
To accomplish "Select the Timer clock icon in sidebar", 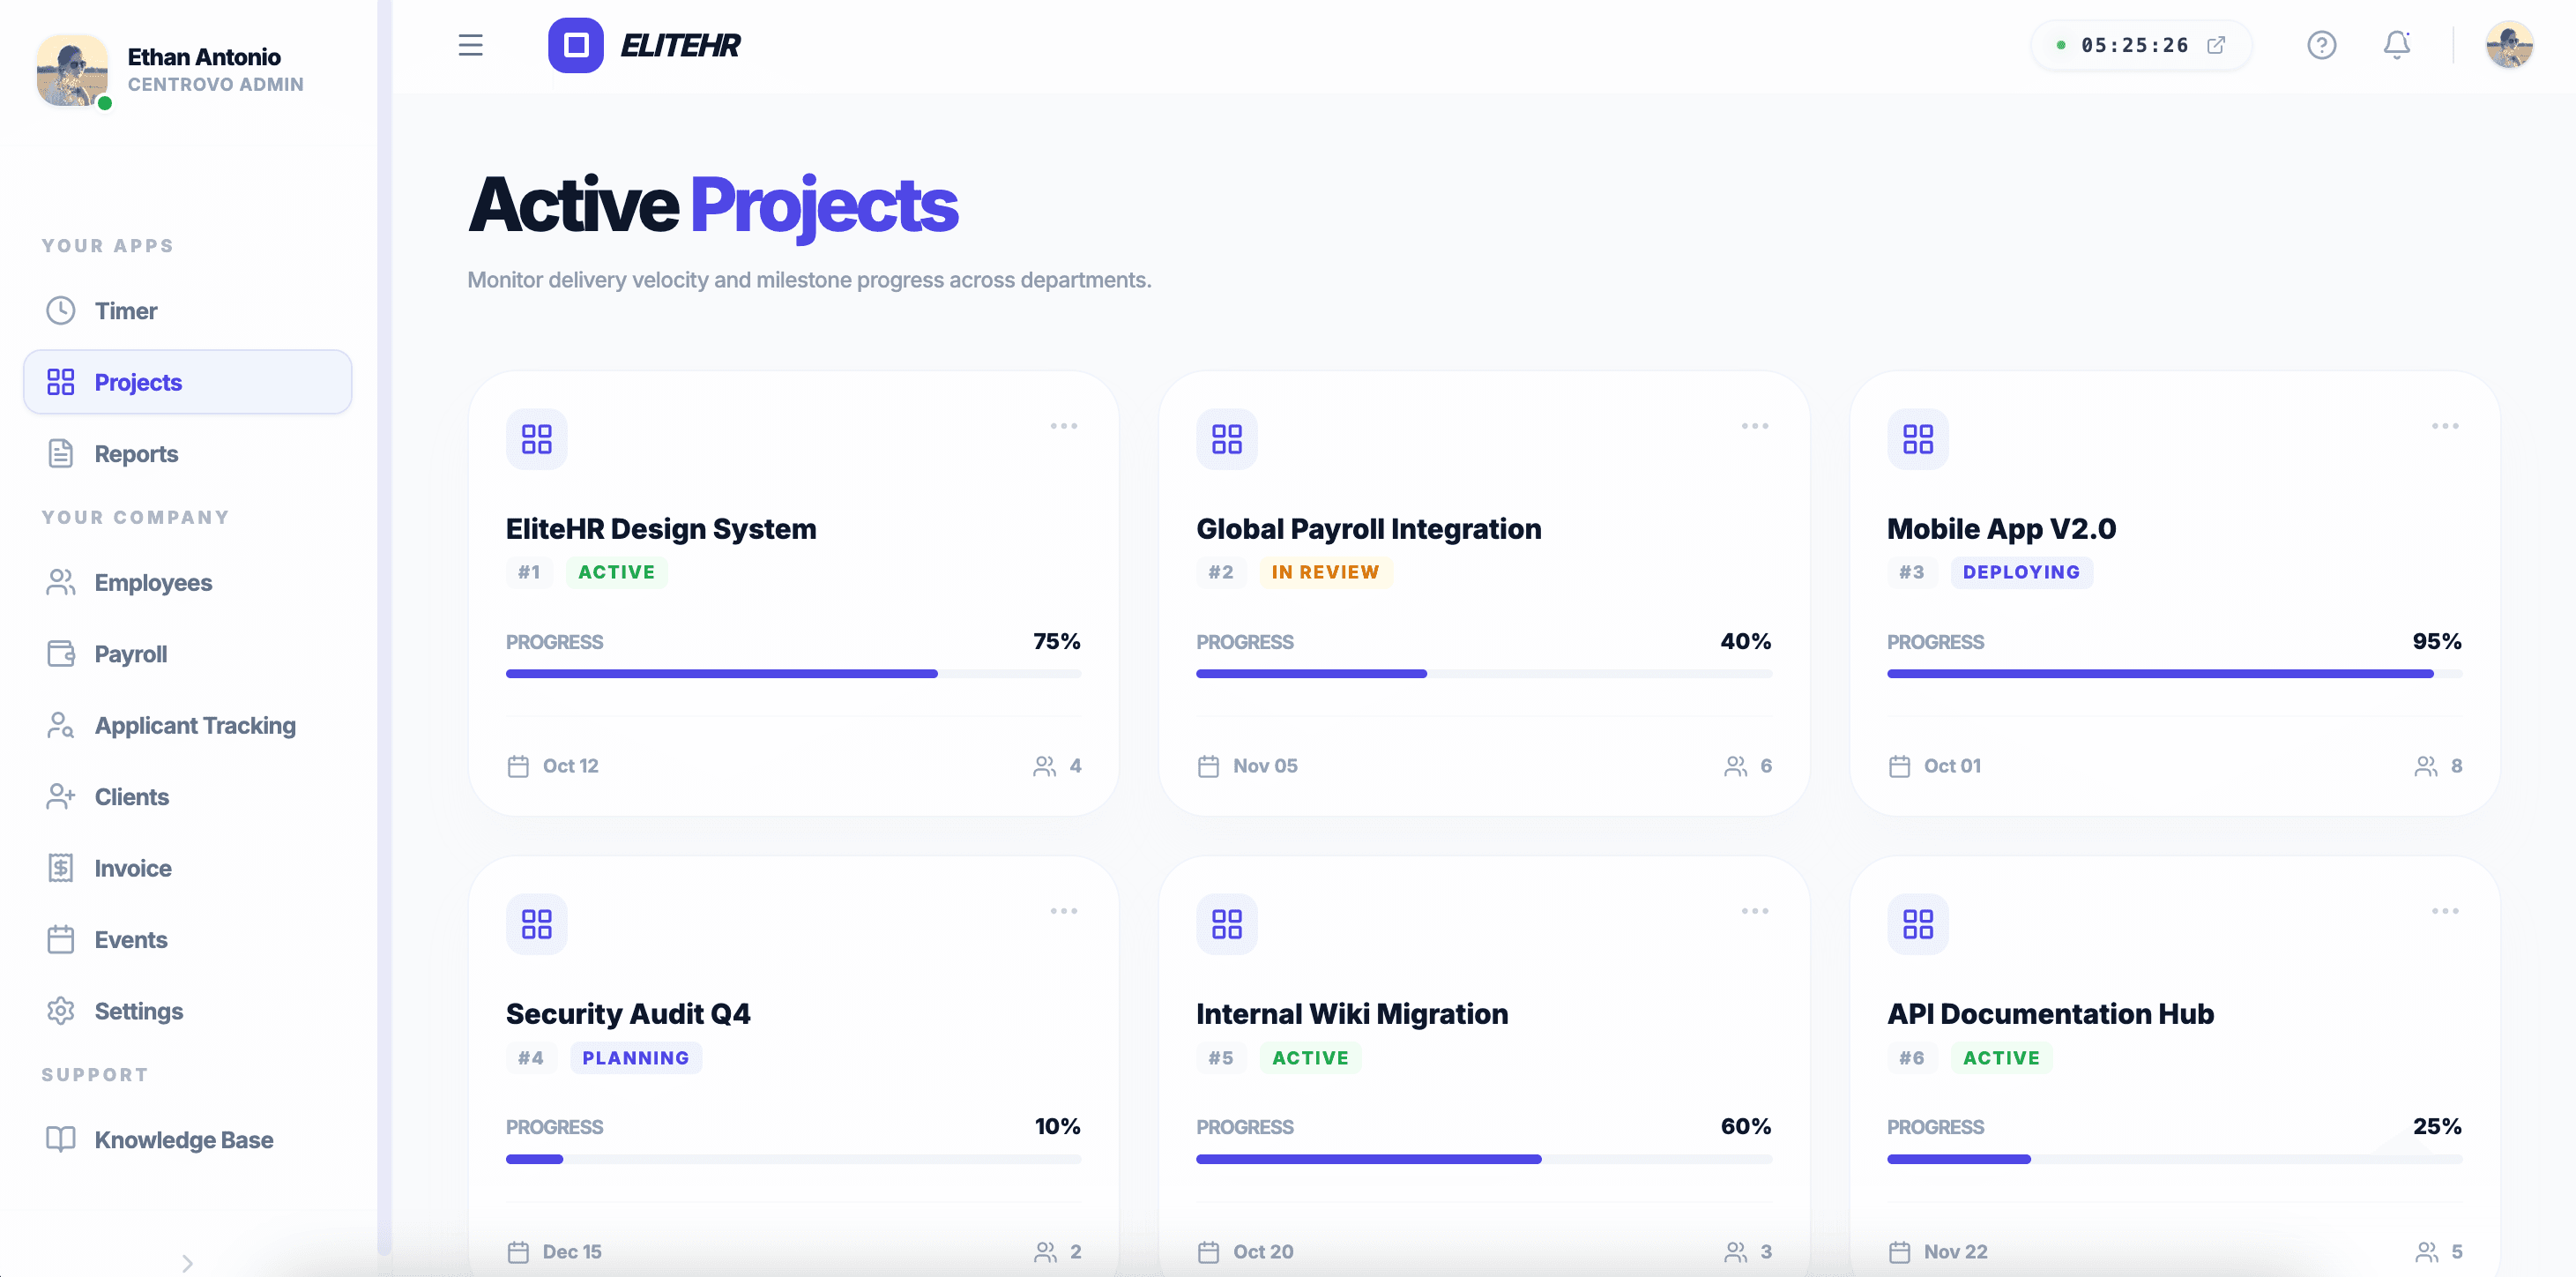I will 60,311.
